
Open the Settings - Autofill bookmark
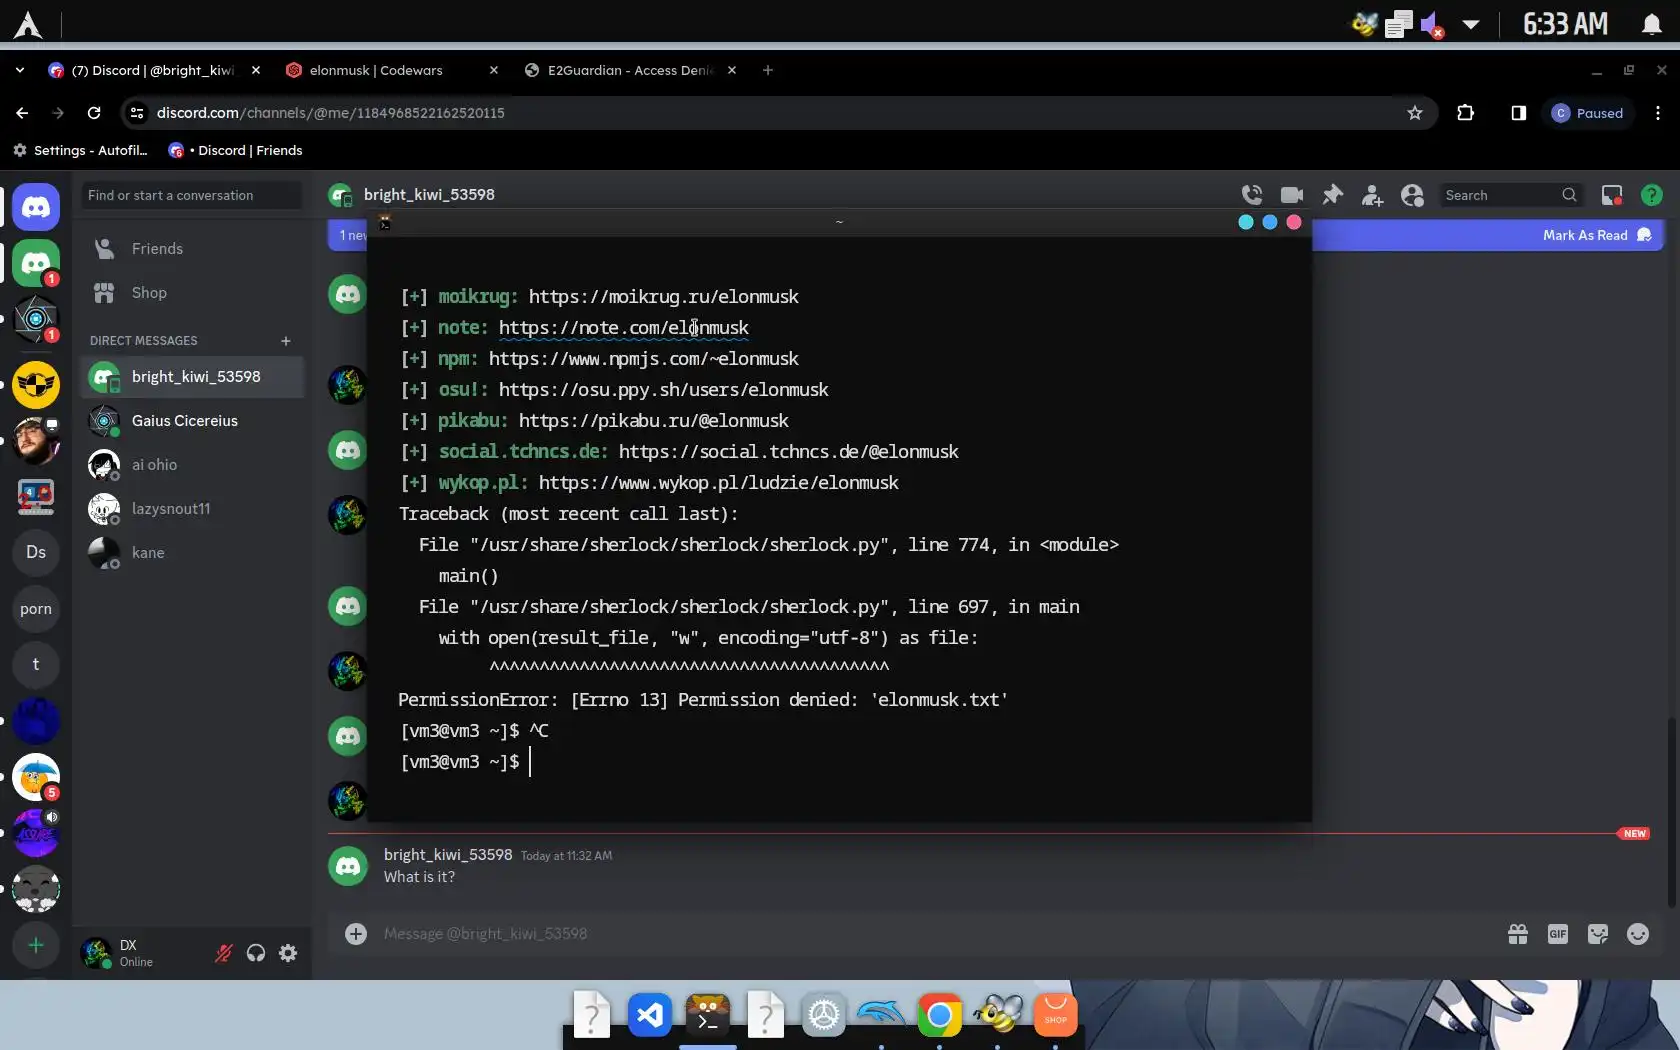pos(80,150)
